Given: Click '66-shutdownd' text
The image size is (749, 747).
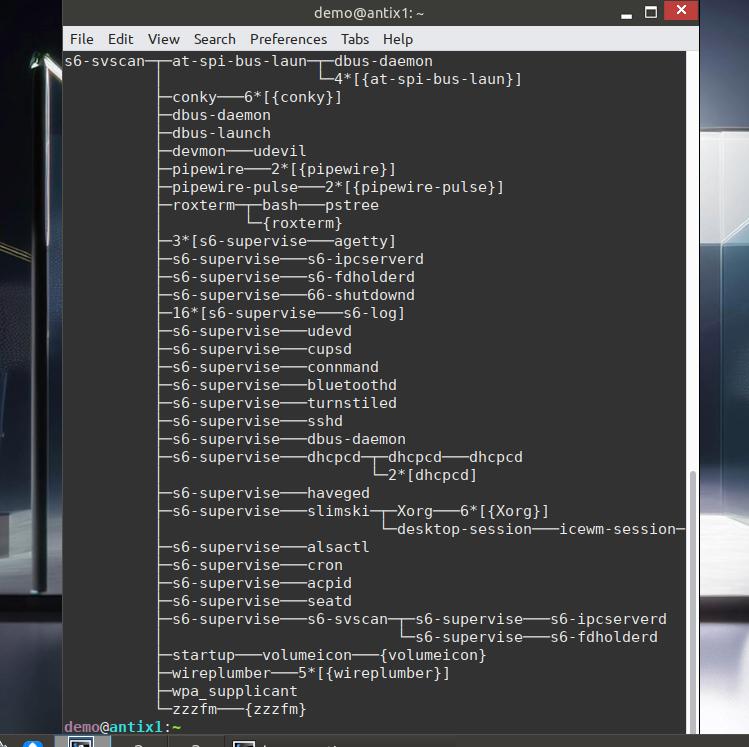Looking at the screenshot, I should tap(361, 295).
